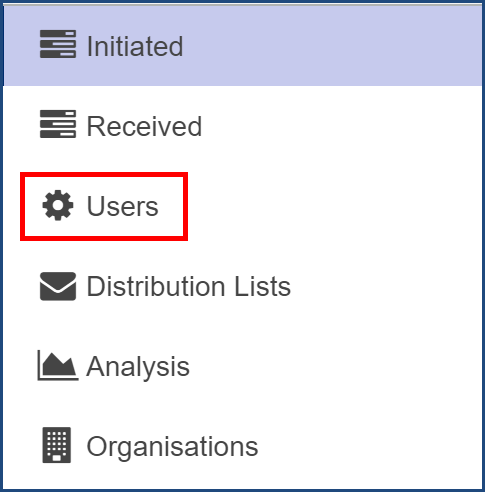Click the Received server-stack icon
The width and height of the screenshot is (485, 492).
click(58, 124)
